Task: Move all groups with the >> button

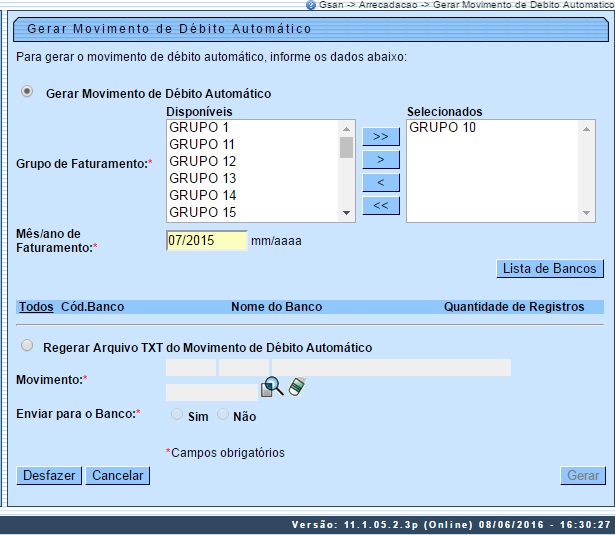Action: [380, 136]
